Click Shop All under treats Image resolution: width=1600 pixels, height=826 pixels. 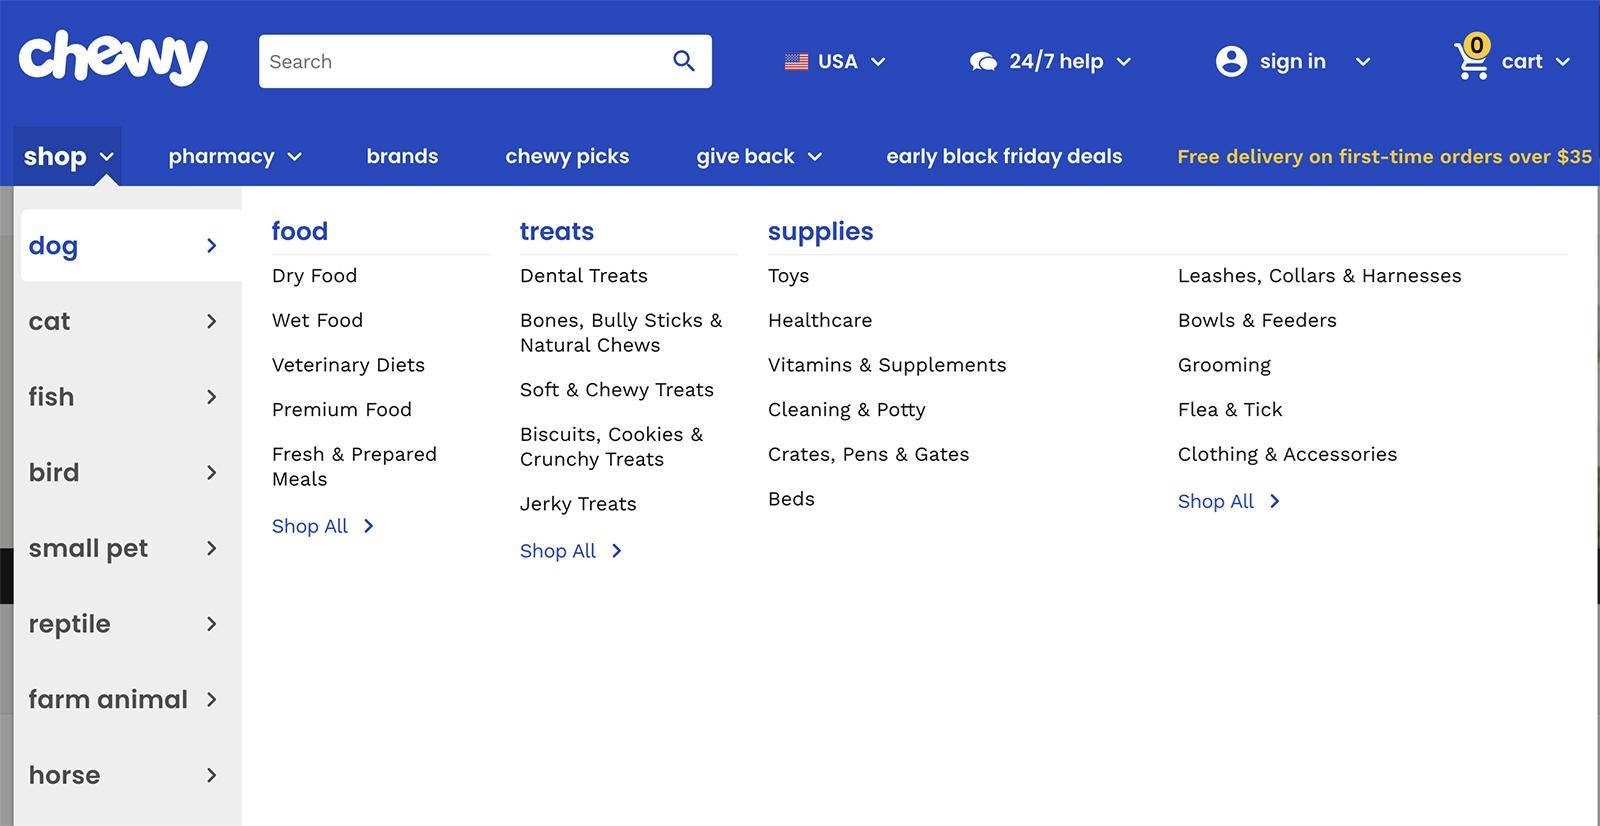coord(558,551)
